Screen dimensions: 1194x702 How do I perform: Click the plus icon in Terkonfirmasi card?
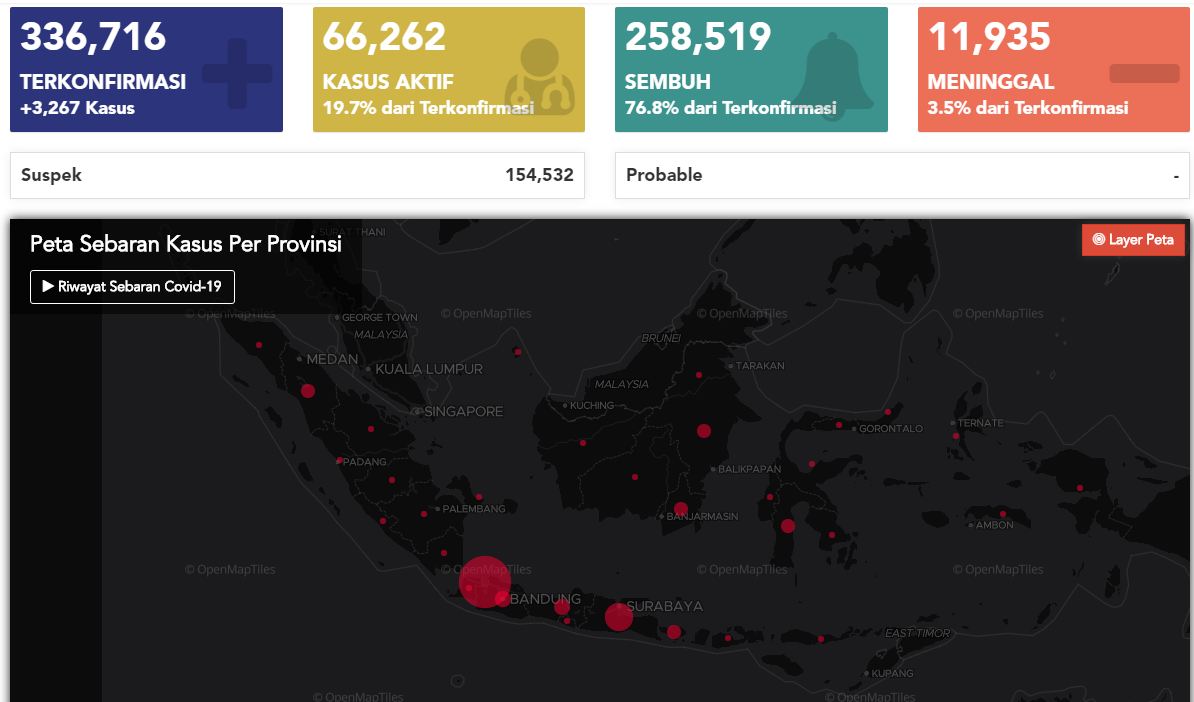[x=237, y=73]
